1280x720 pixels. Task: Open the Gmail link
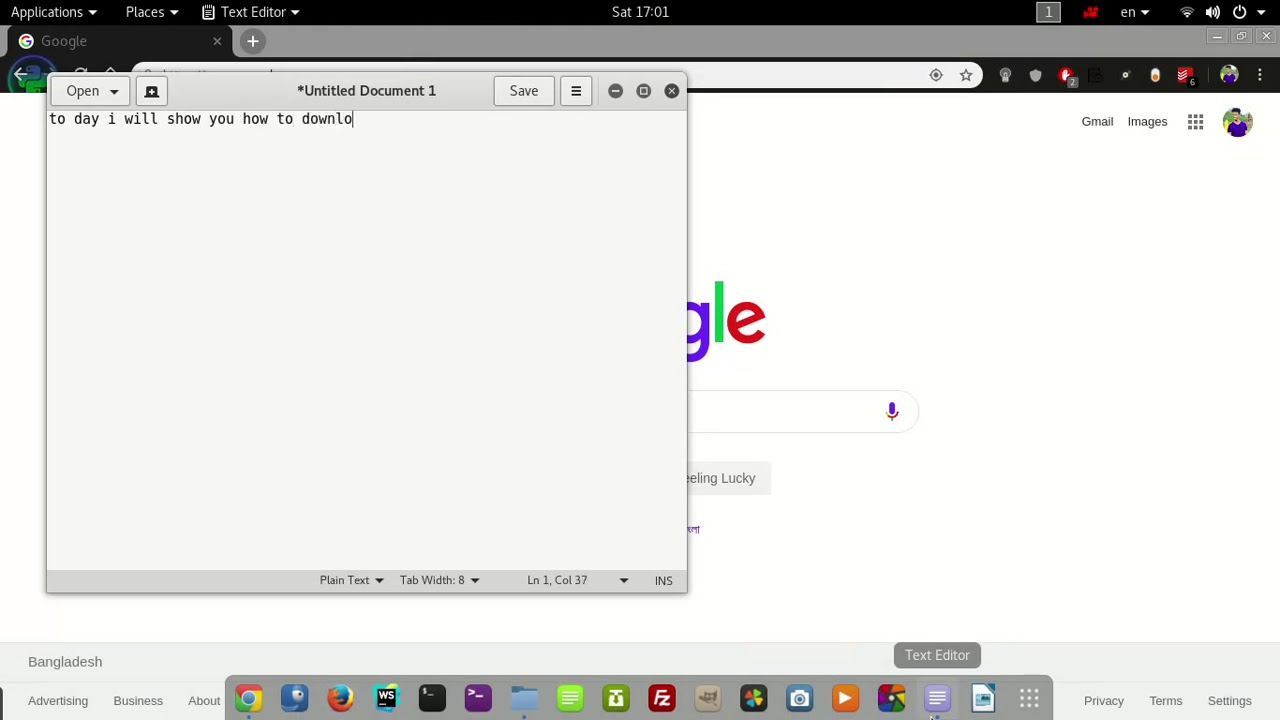coord(1097,122)
